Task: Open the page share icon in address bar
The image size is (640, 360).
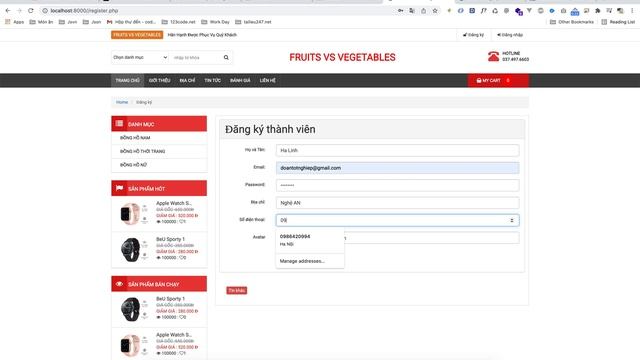Action: pyautogui.click(x=424, y=11)
